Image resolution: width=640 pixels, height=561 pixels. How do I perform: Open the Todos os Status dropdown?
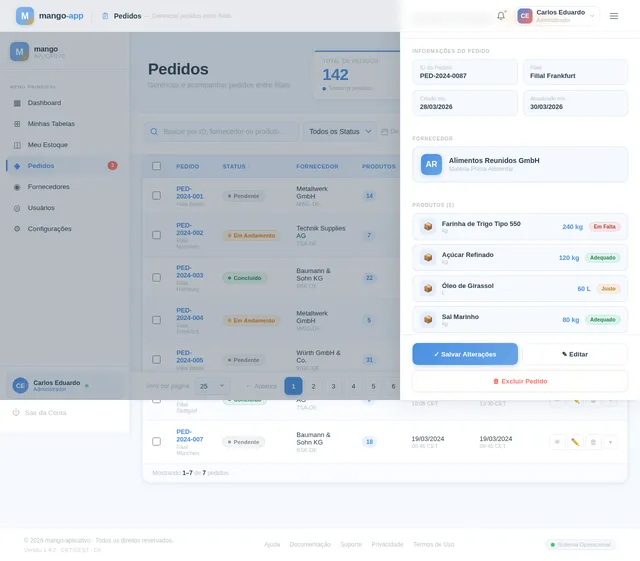click(339, 131)
